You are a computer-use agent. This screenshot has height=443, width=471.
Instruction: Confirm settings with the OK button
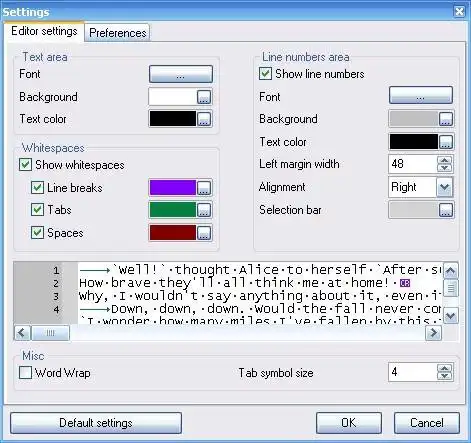pos(349,423)
